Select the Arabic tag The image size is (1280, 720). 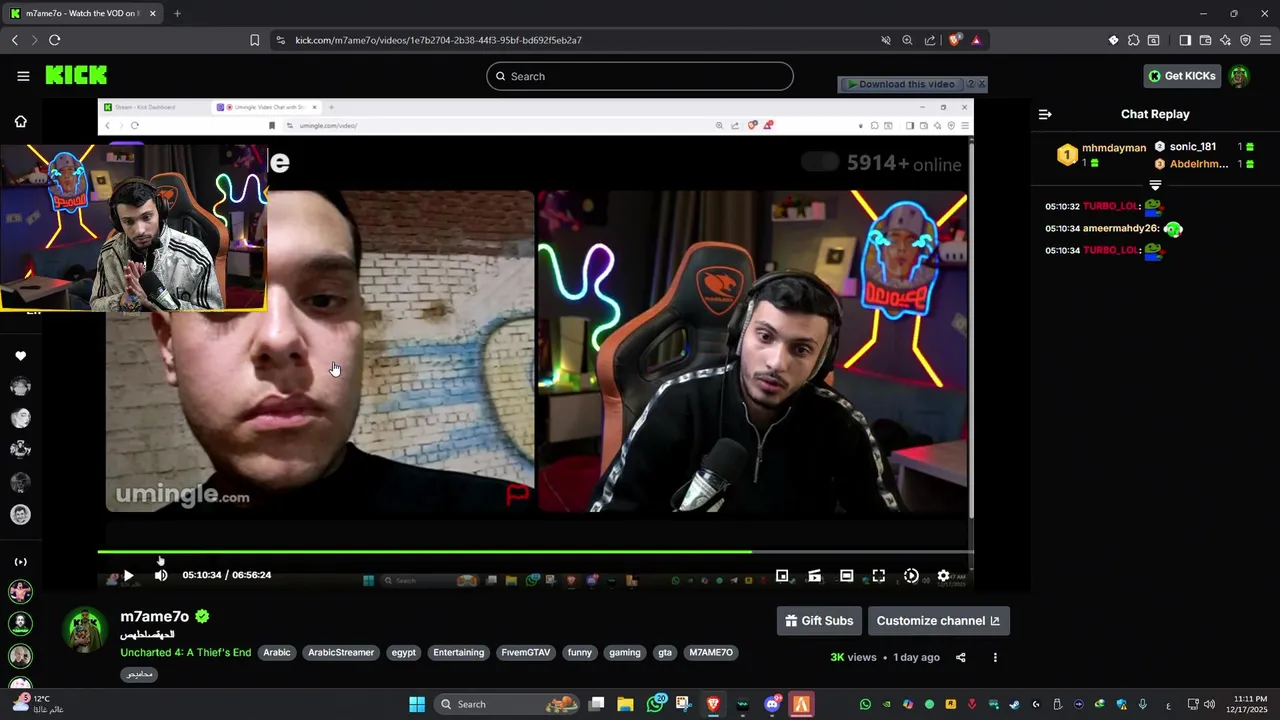point(277,652)
